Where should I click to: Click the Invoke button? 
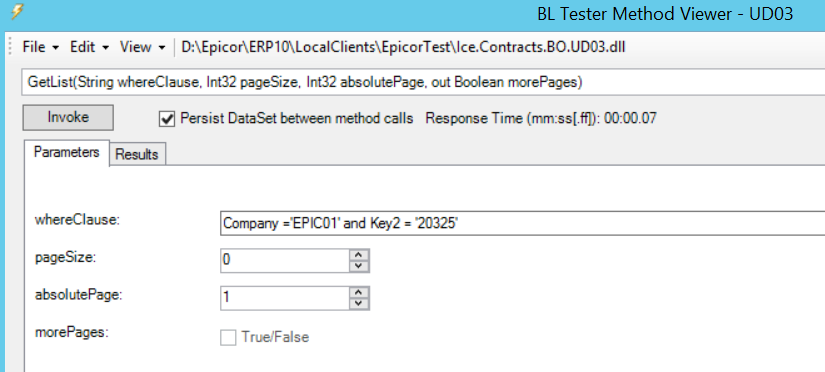pos(68,117)
